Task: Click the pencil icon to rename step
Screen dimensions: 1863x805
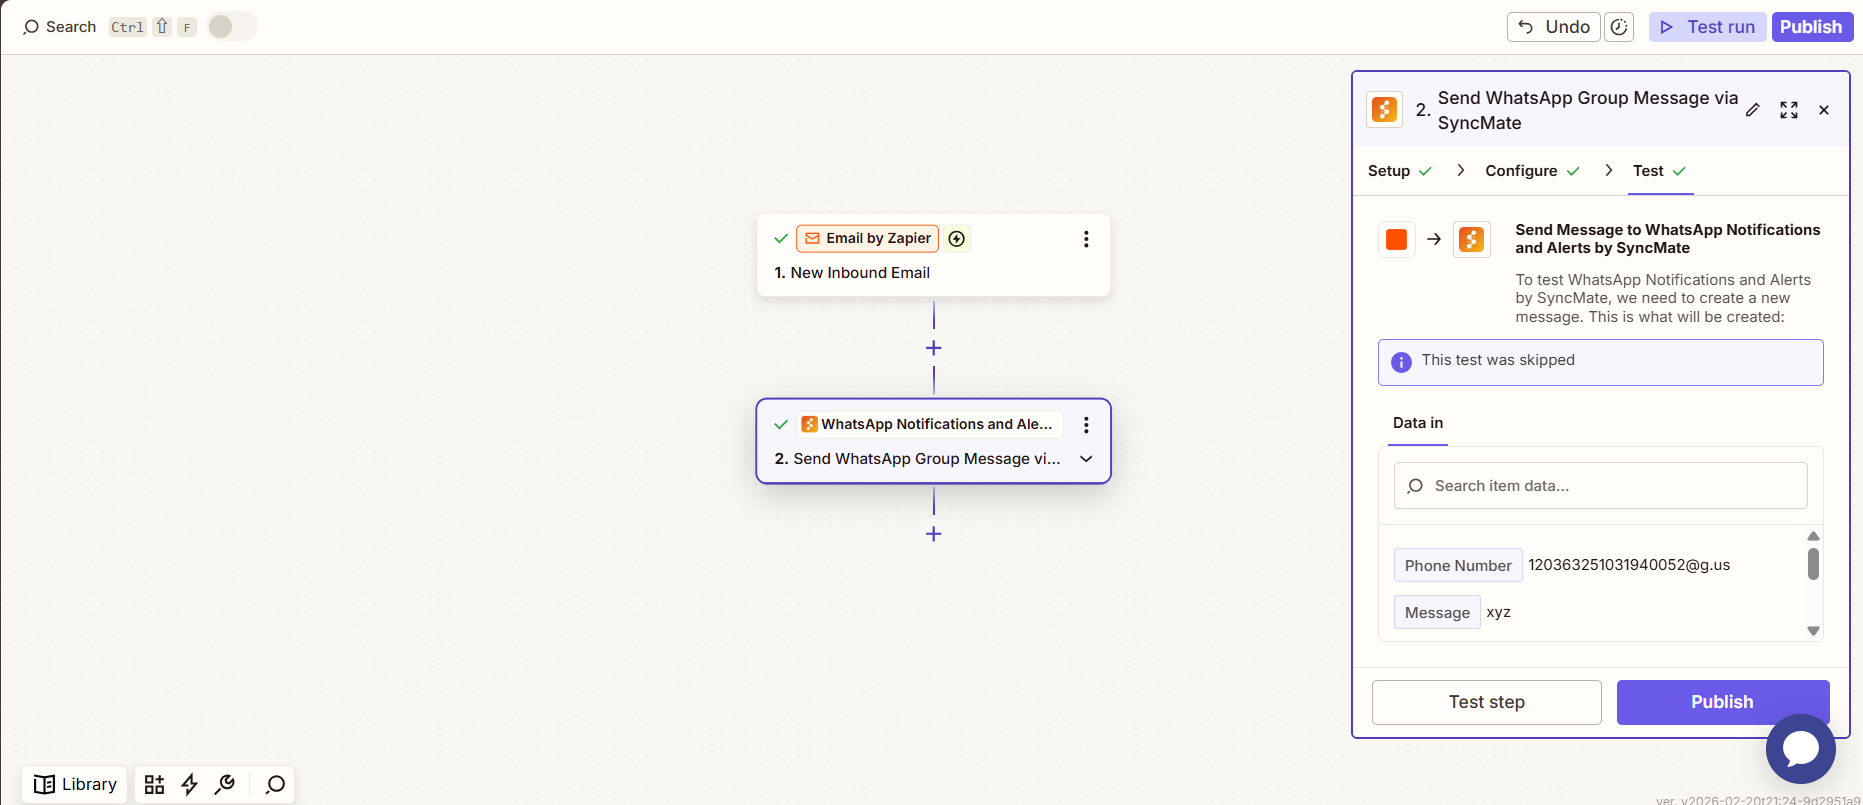Action: point(1752,110)
